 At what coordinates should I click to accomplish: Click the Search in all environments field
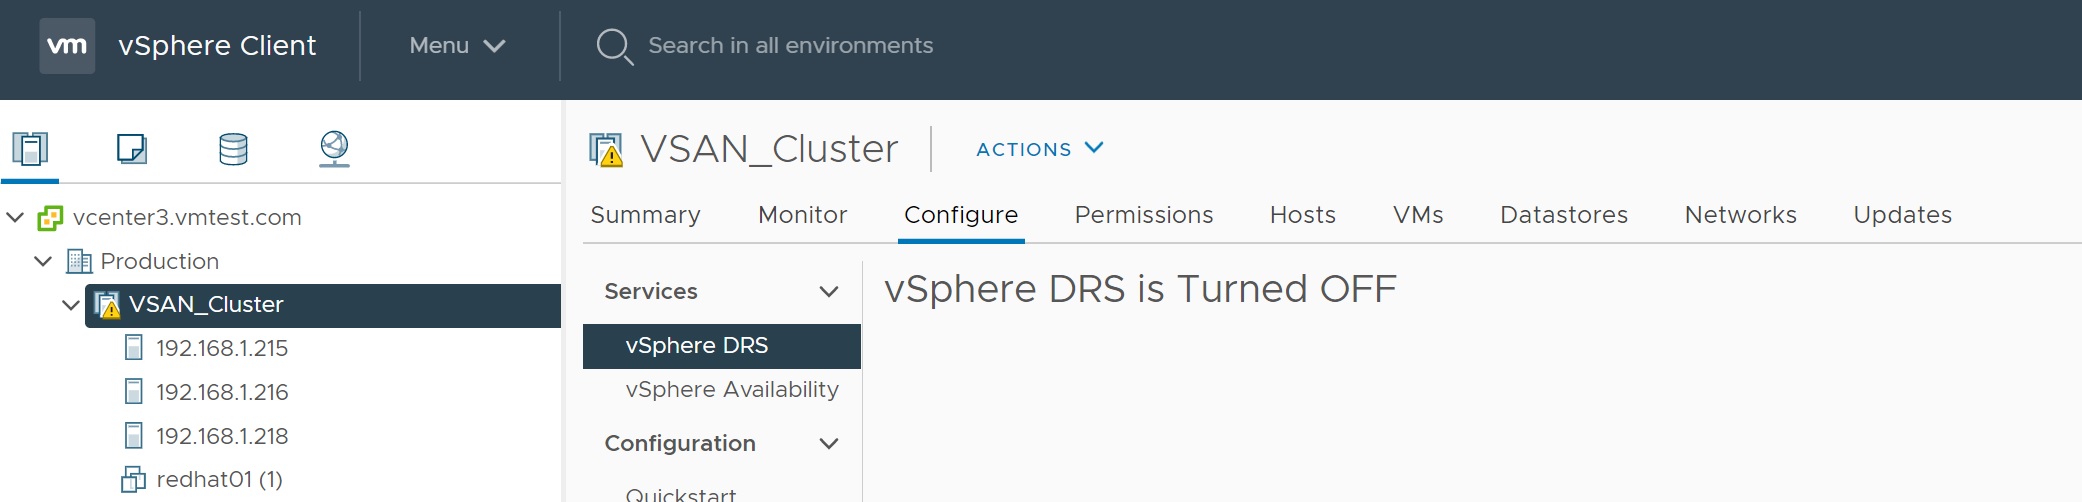(x=790, y=46)
